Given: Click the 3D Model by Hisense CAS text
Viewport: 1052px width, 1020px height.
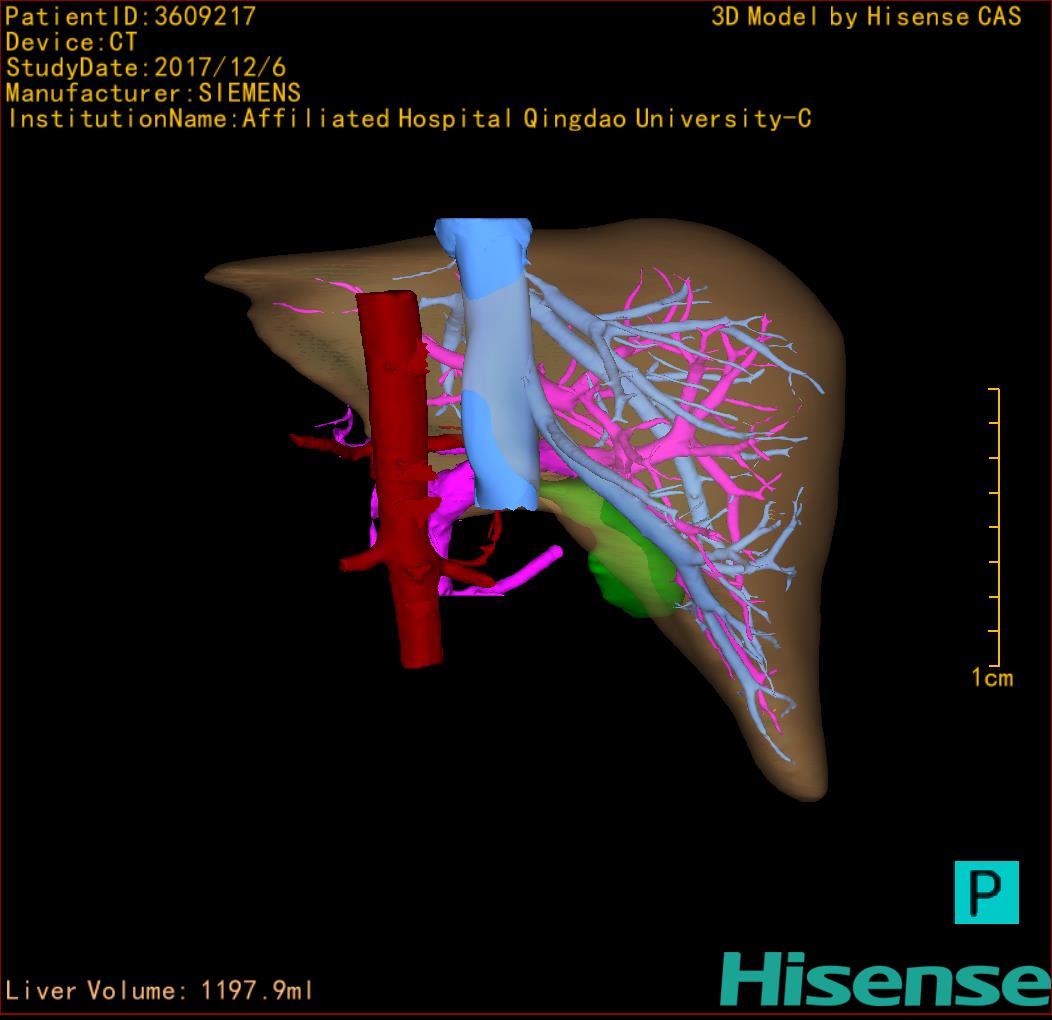Looking at the screenshot, I should (866, 17).
